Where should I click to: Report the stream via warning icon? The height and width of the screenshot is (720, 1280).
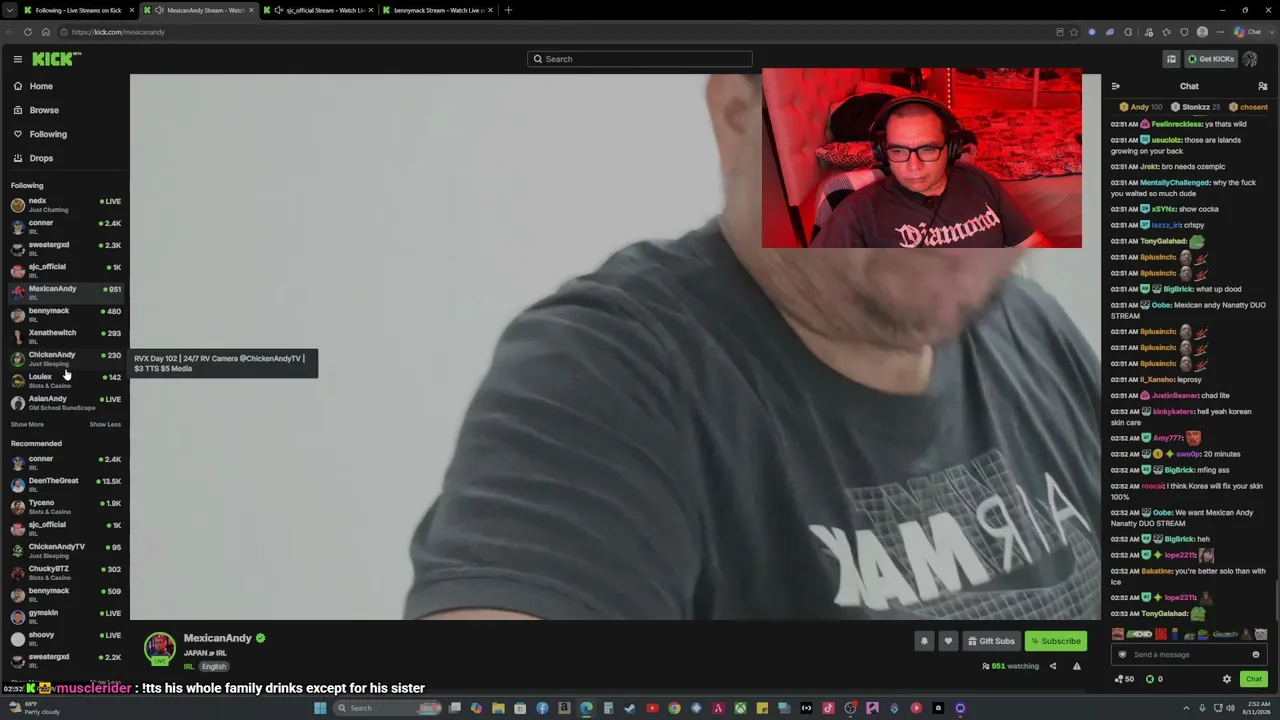click(1077, 666)
